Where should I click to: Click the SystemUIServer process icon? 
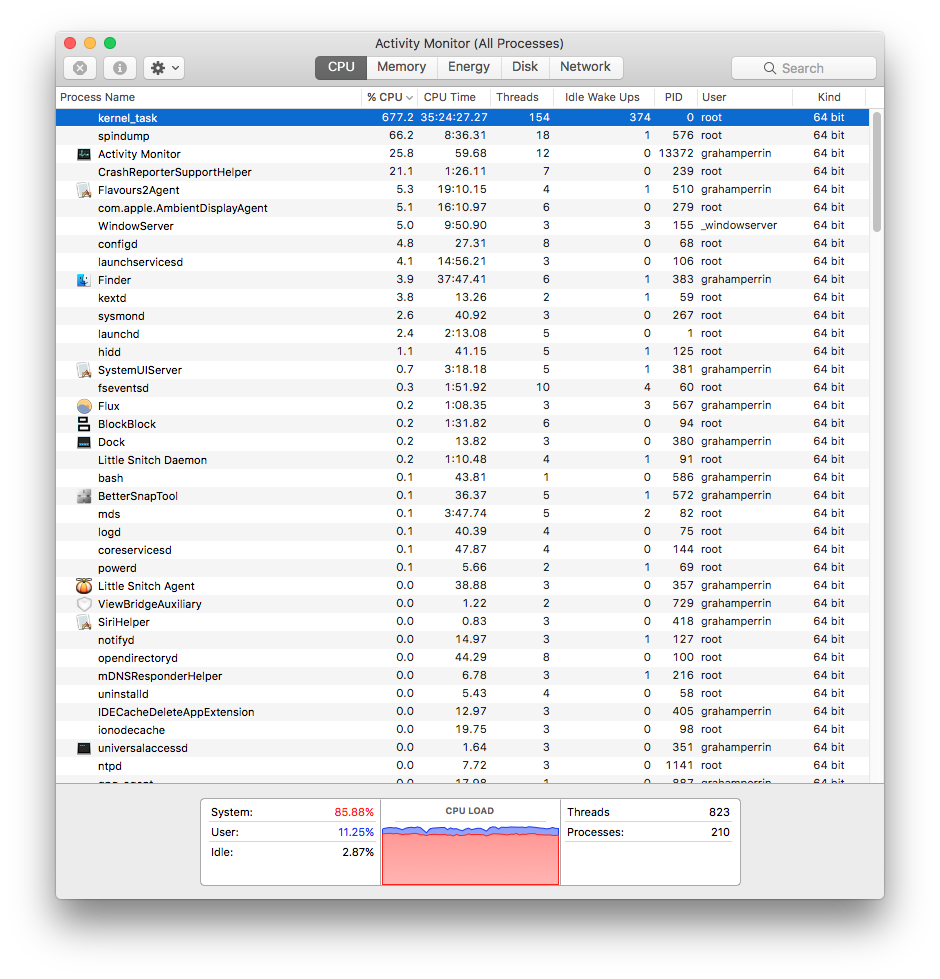(84, 370)
